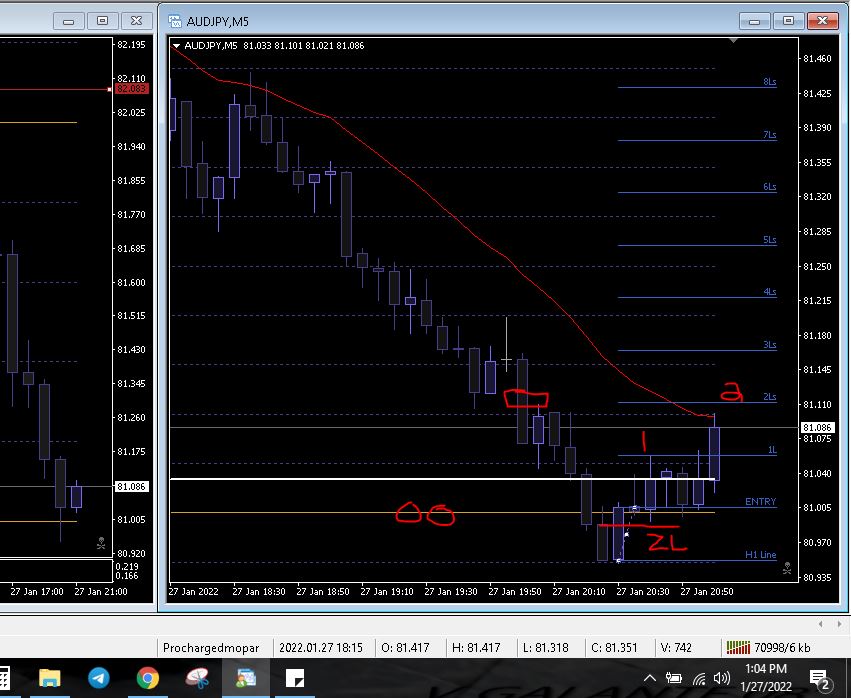Click the Wi-Fi network tray icon
The width and height of the screenshot is (851, 698).
(699, 678)
